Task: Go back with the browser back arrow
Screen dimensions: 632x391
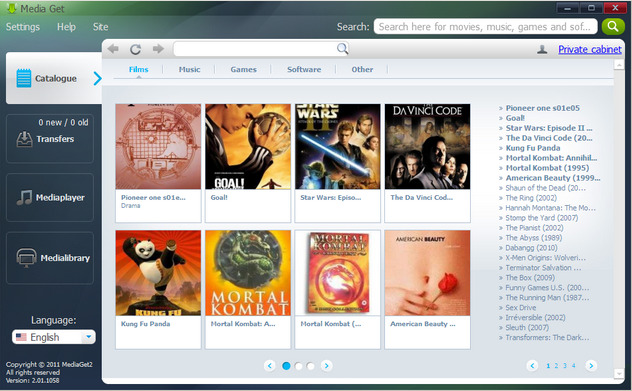Action: 113,49
